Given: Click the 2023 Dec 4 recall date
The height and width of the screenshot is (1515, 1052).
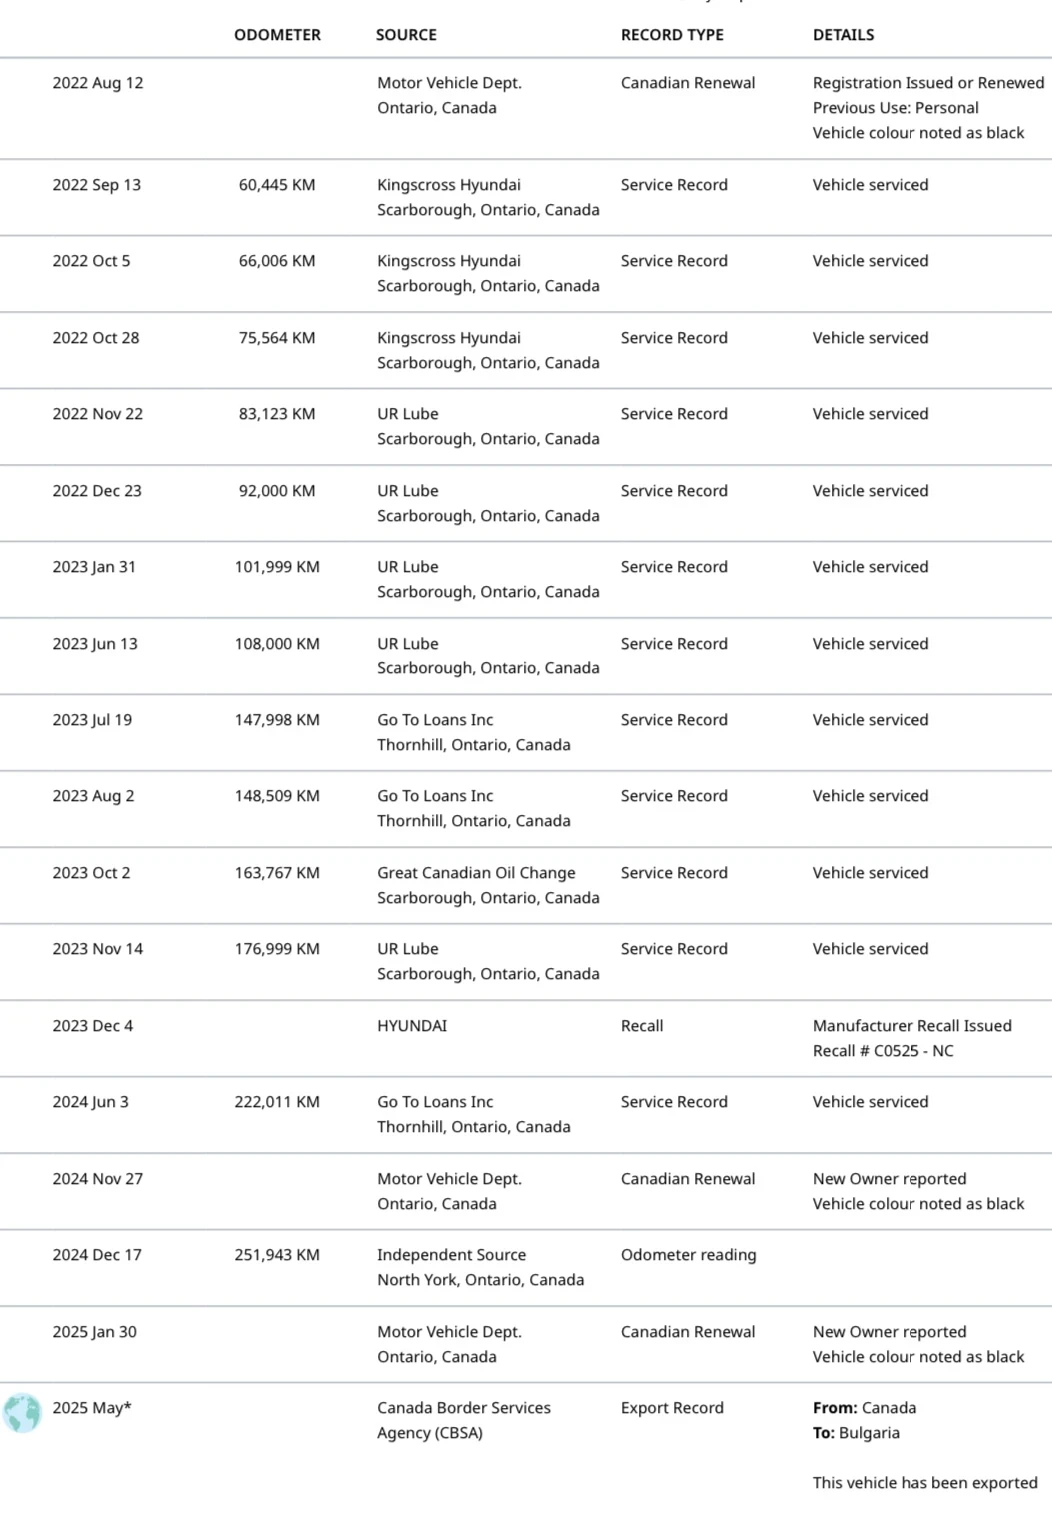Looking at the screenshot, I should [93, 1026].
